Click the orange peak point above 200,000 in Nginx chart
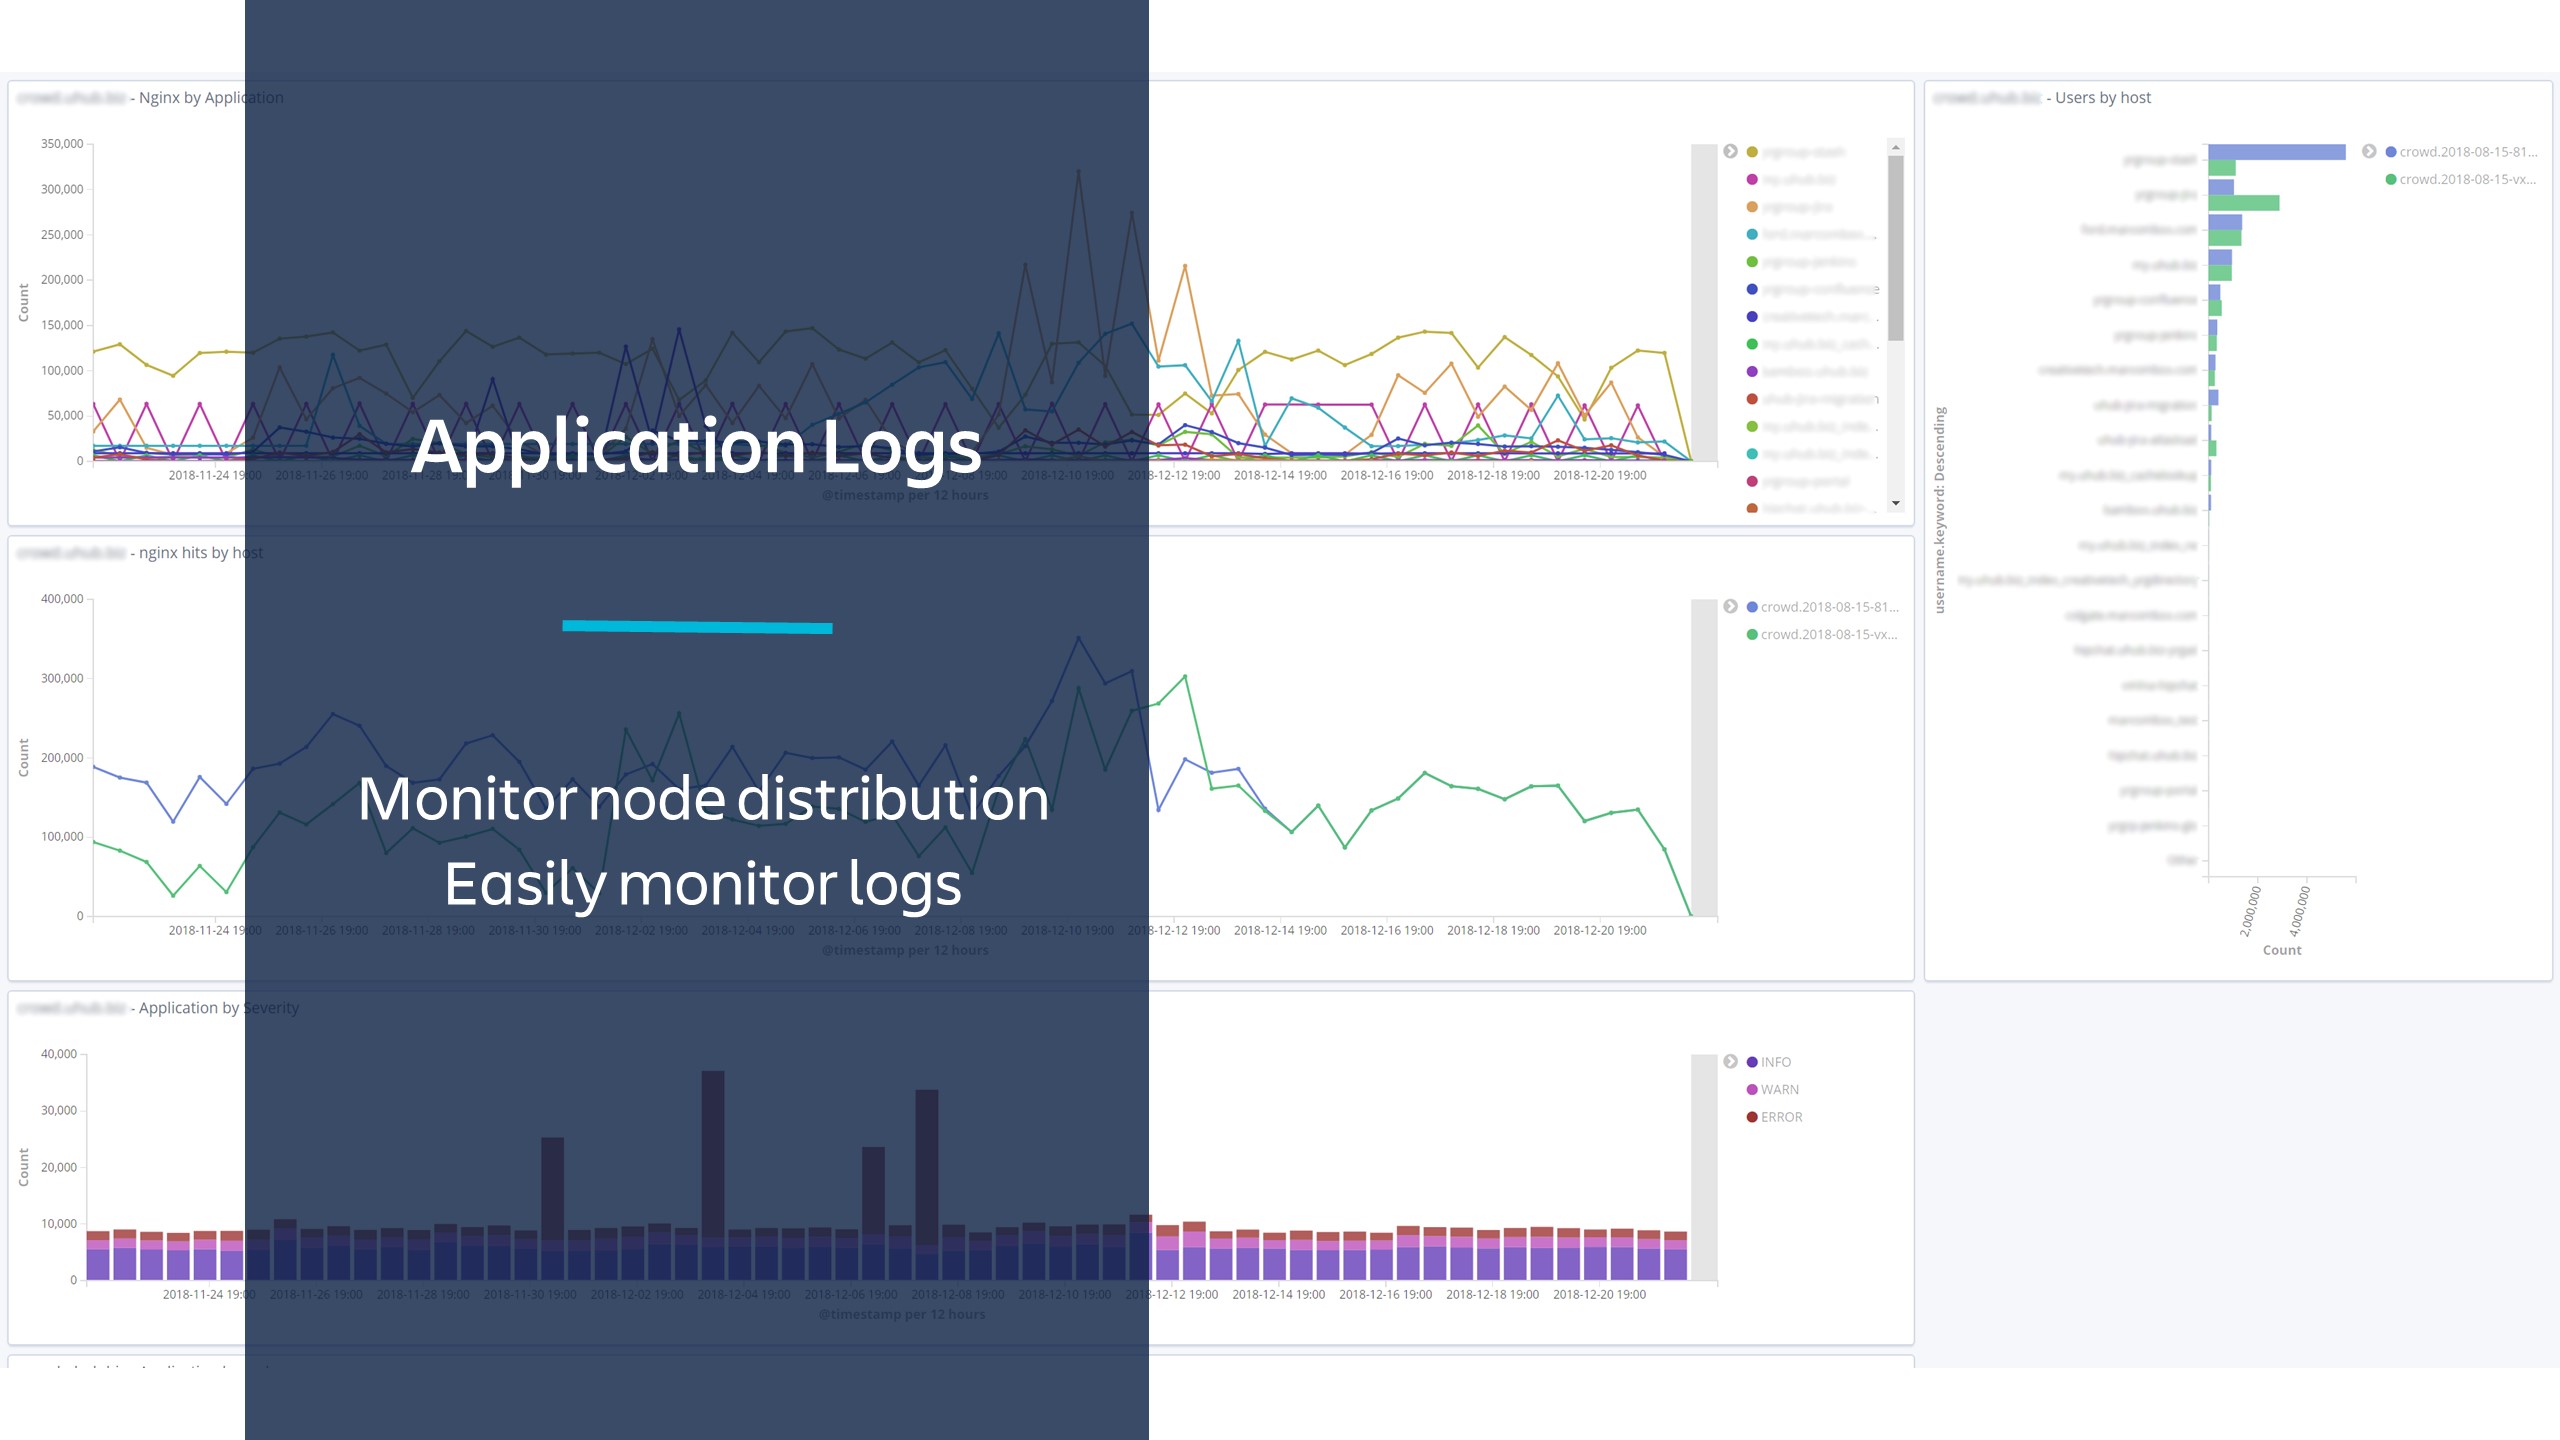This screenshot has width=2560, height=1440. (1185, 266)
